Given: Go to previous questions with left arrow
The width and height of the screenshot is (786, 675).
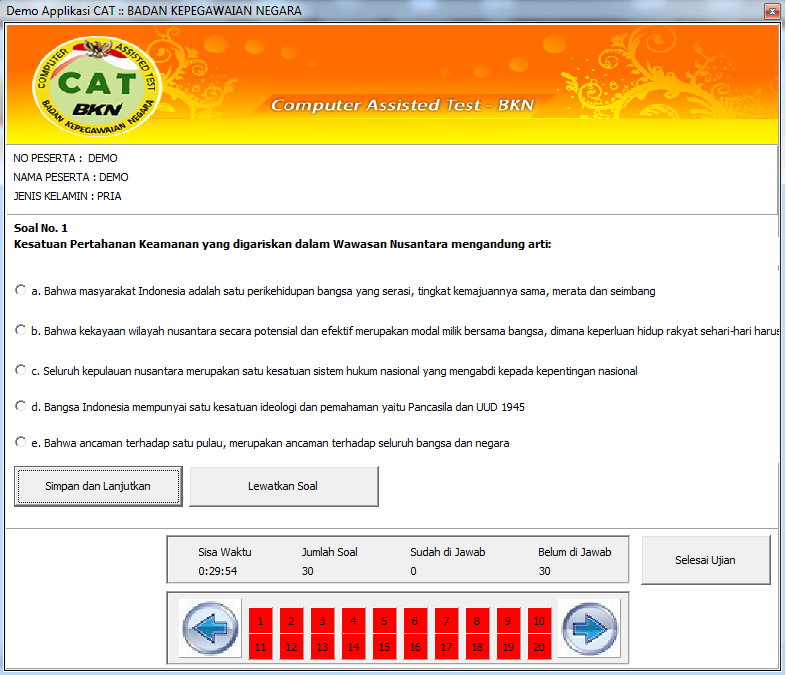Looking at the screenshot, I should point(210,628).
